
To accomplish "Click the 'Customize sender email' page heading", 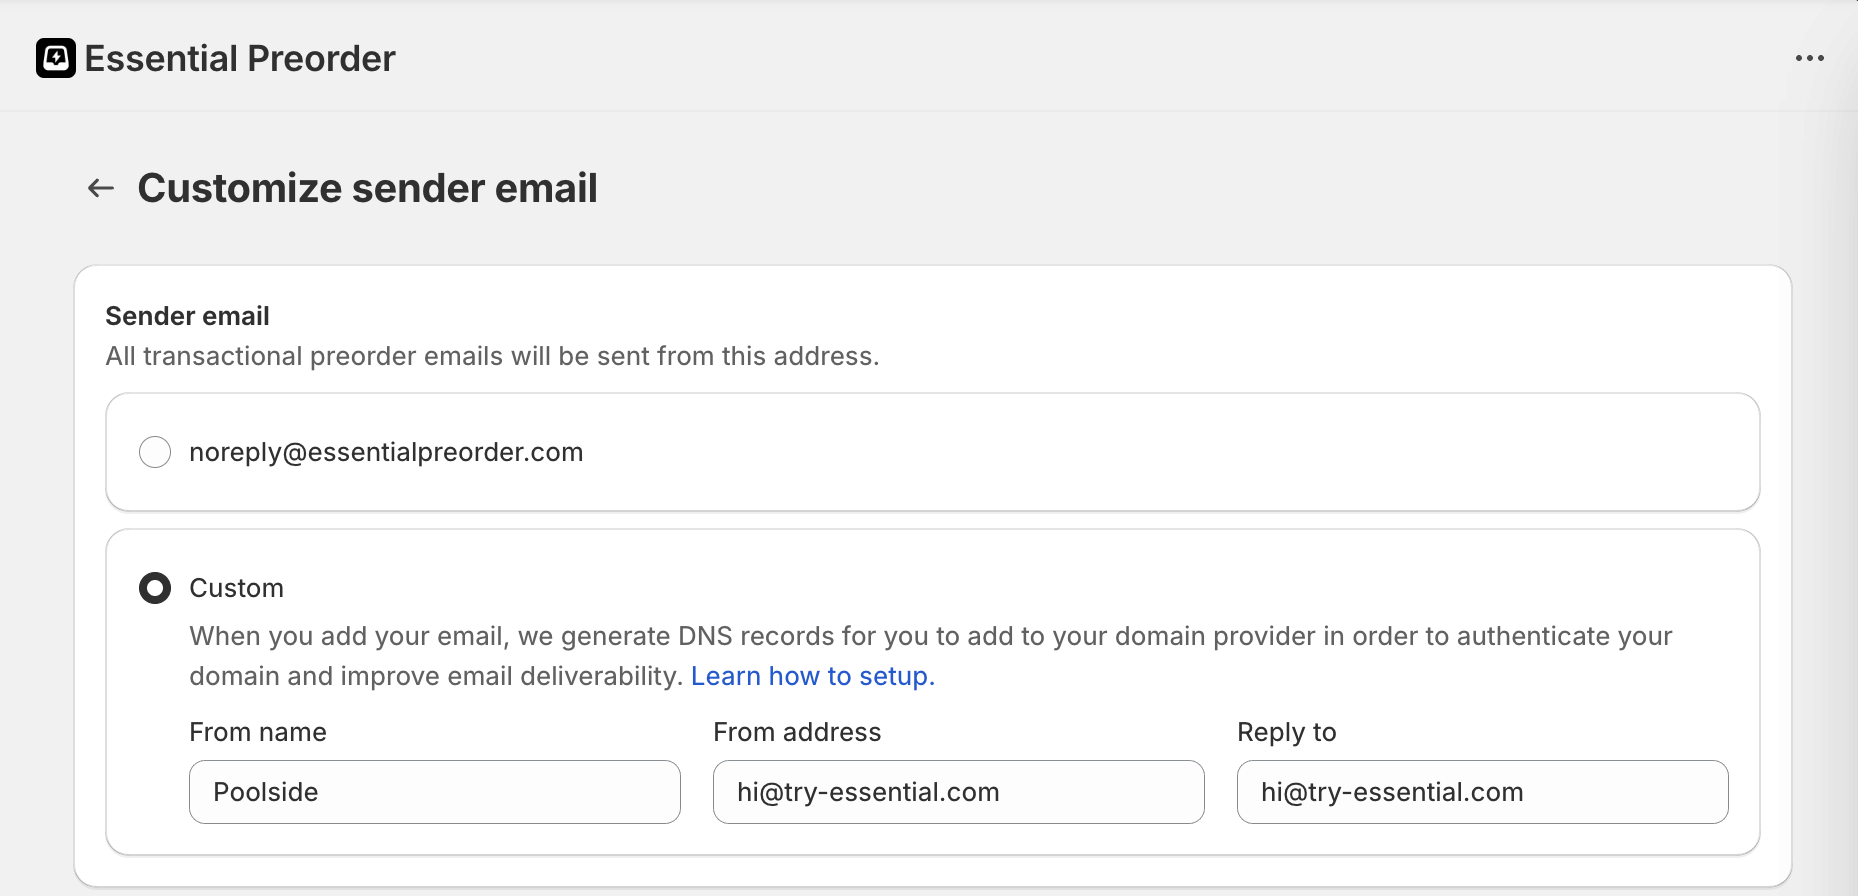I will [x=367, y=188].
